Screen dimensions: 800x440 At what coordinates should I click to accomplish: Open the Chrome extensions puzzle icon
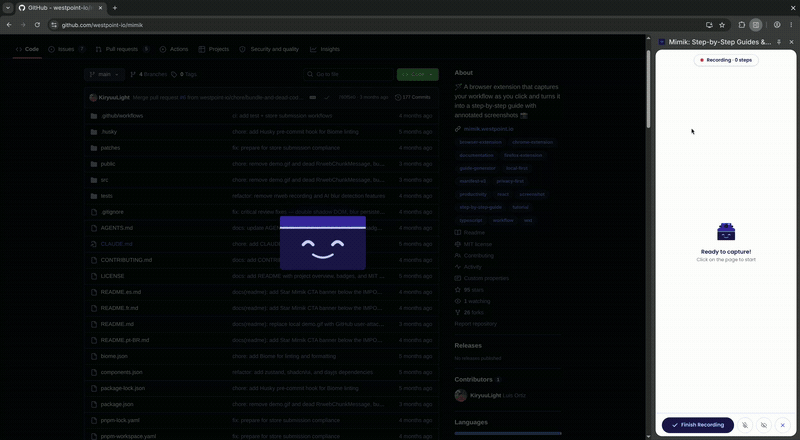tap(742, 25)
